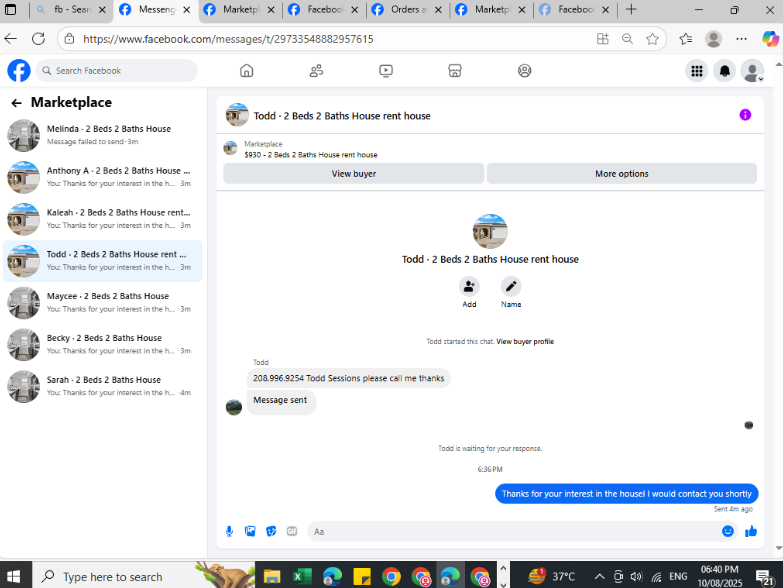The image size is (783, 588).
Task: Open the Groups icon in top navigation
Action: click(x=524, y=71)
